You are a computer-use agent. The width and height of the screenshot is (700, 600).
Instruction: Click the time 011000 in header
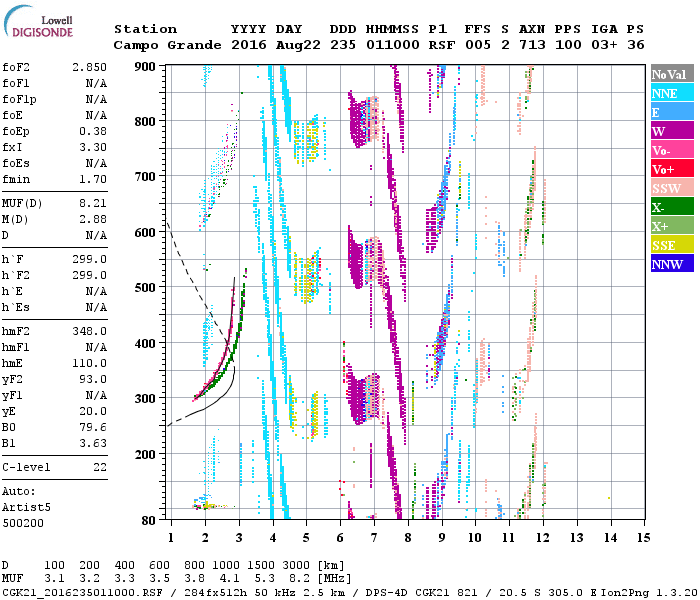[x=393, y=45]
